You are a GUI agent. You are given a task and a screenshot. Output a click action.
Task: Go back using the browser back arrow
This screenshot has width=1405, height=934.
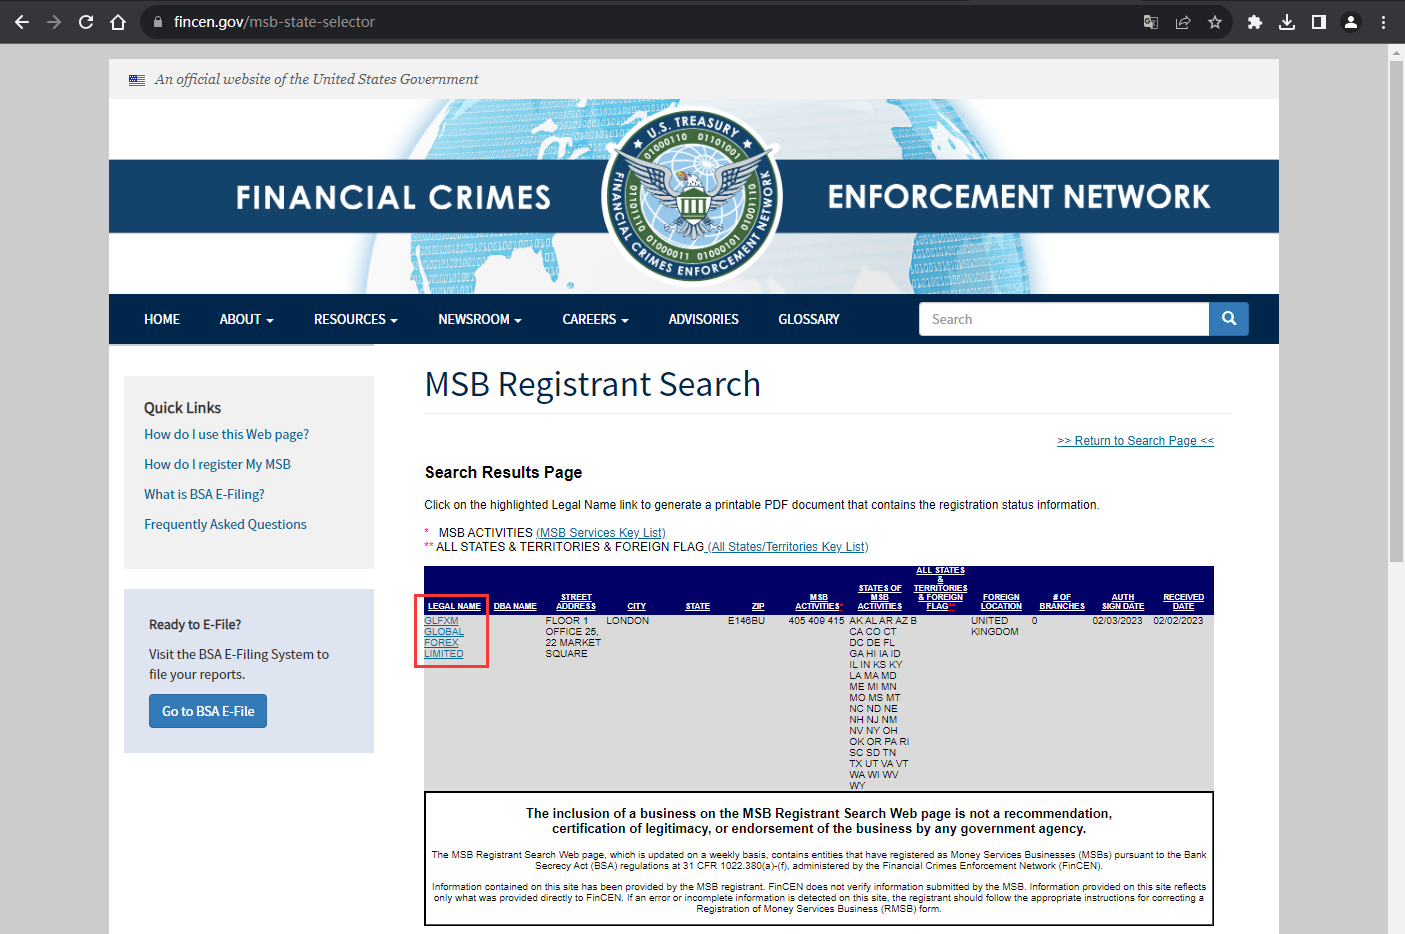click(x=22, y=22)
